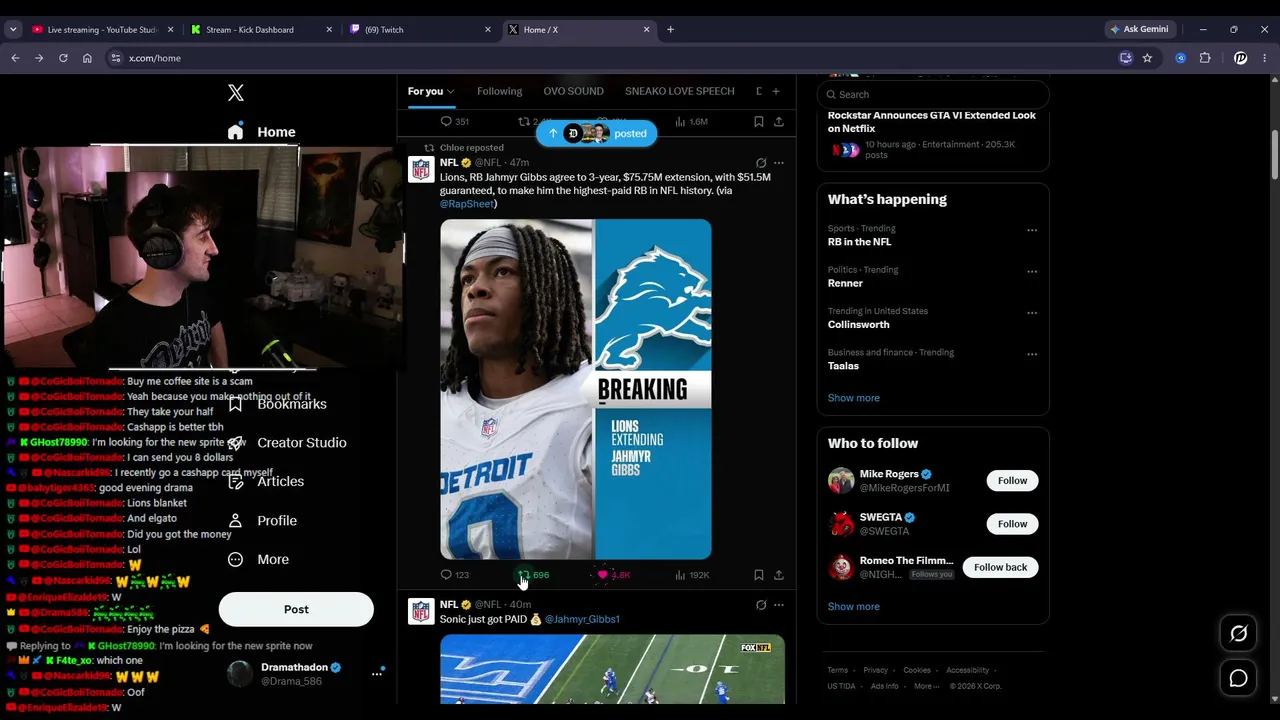Open more options for the Renner trend

(1032, 271)
